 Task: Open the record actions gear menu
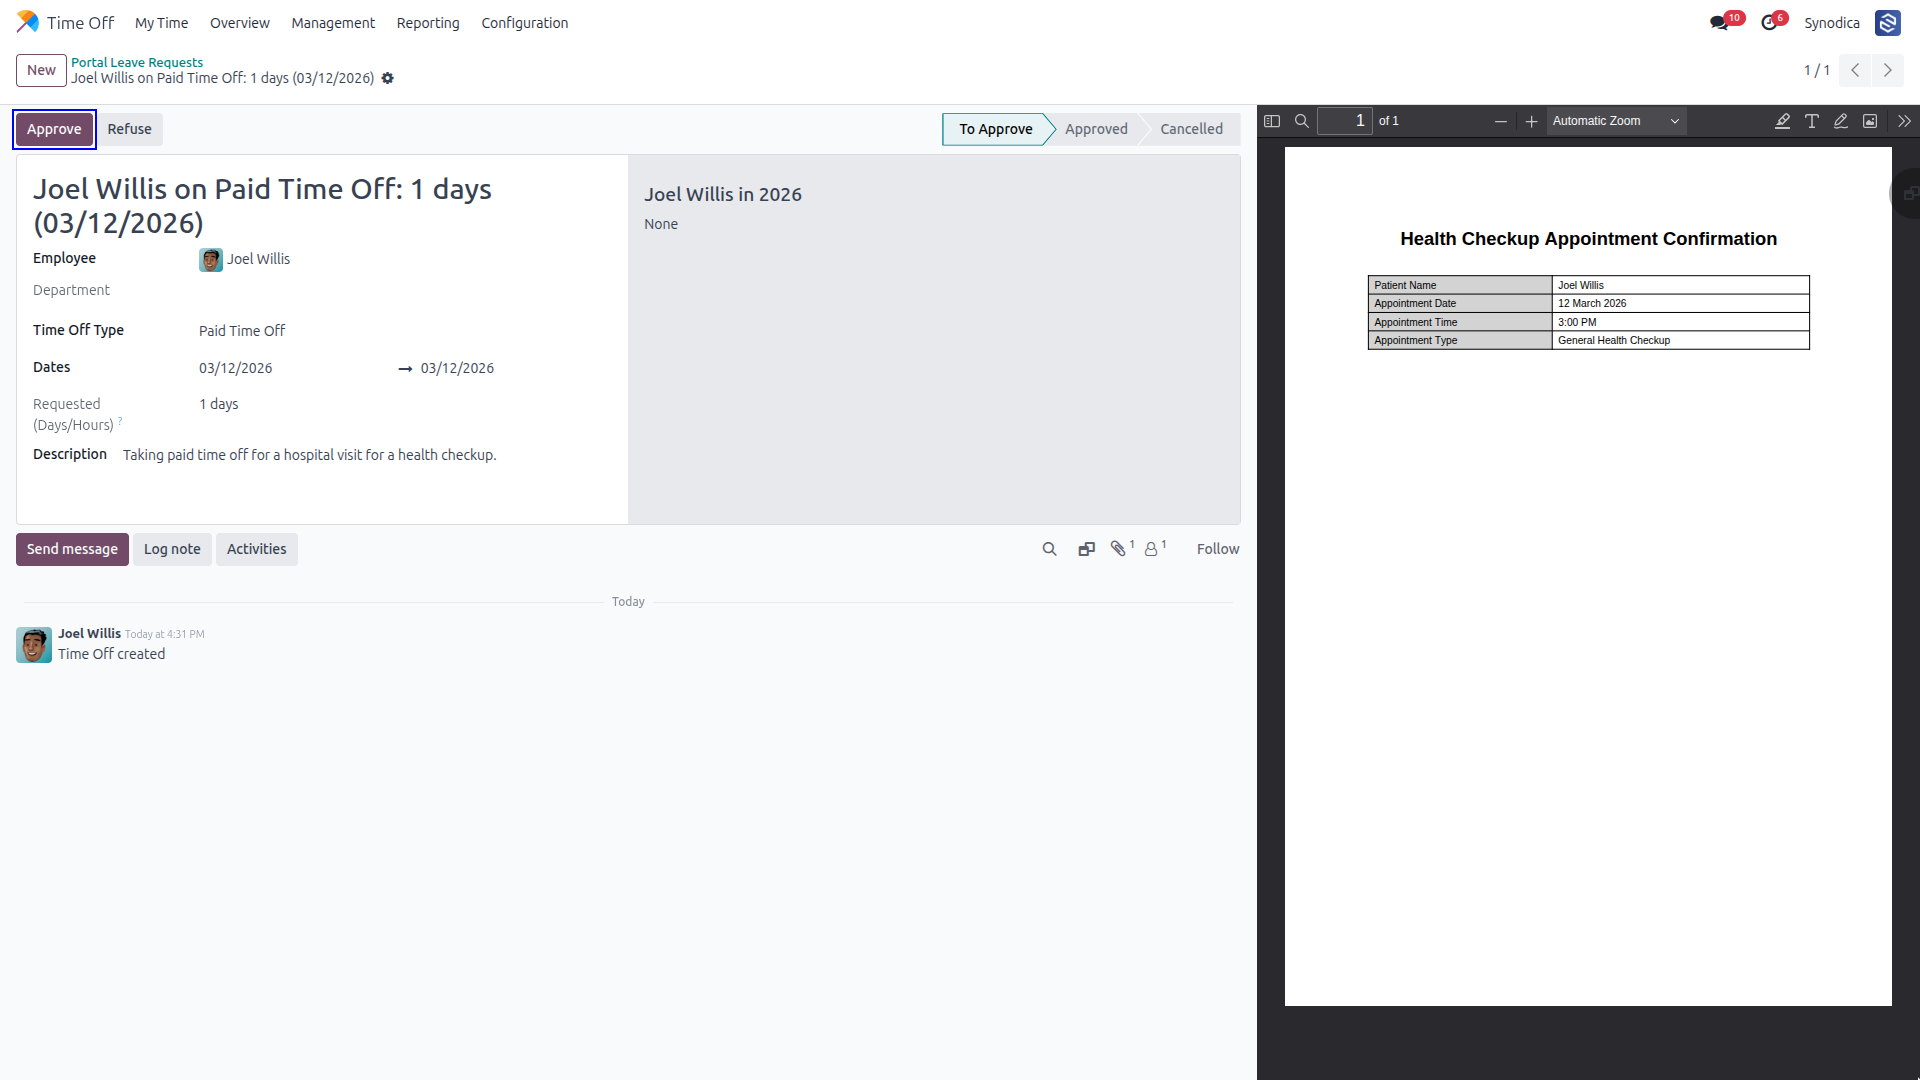388,78
